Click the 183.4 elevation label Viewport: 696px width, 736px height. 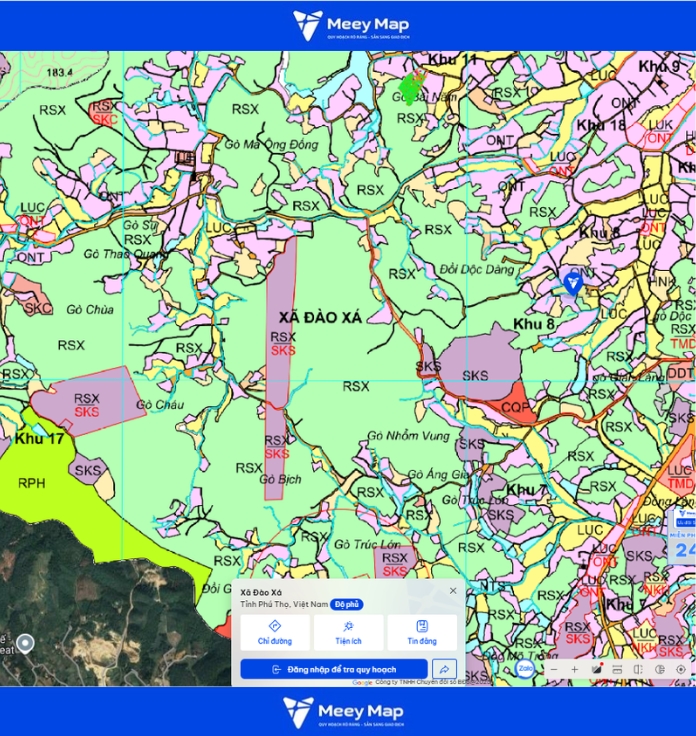(x=60, y=72)
